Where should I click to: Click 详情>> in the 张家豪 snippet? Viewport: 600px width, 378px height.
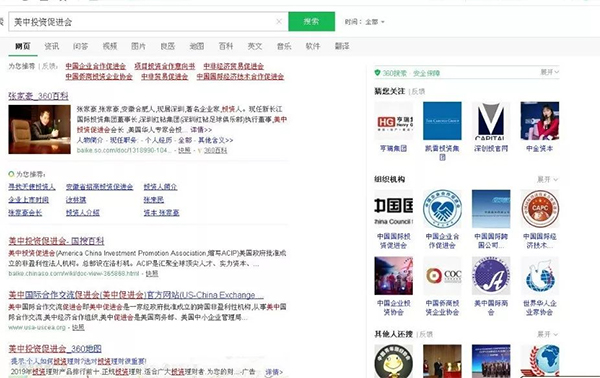201,130
